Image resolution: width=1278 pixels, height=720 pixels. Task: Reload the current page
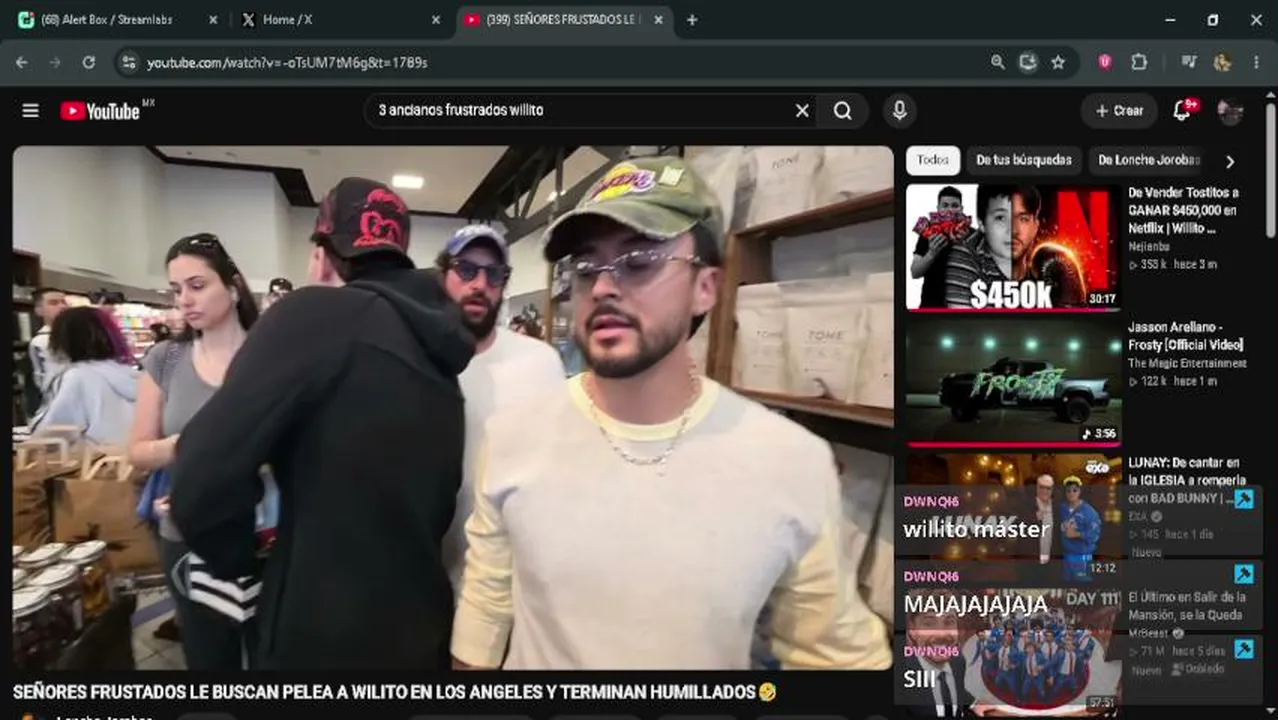pos(88,62)
